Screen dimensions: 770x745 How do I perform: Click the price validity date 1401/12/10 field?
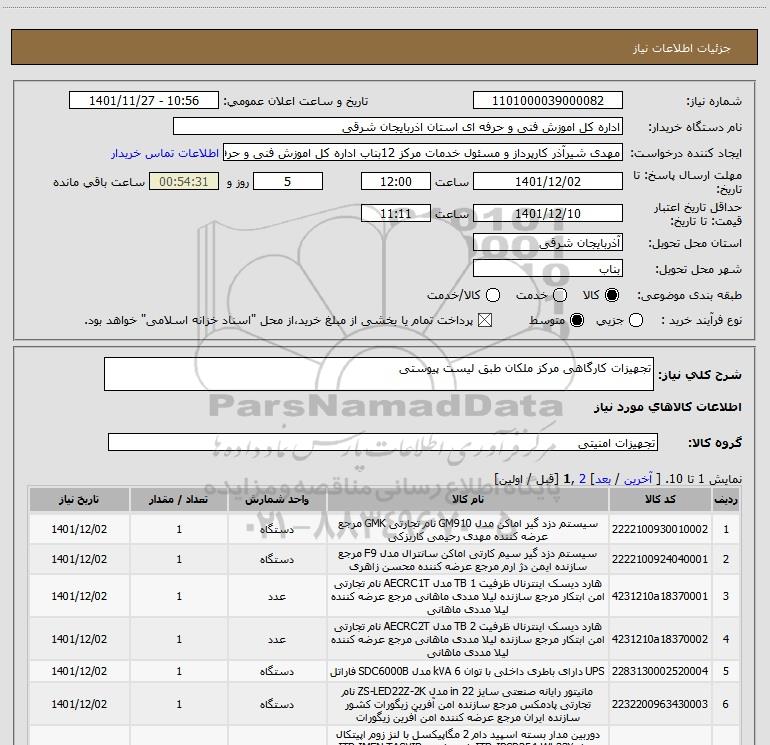(x=548, y=213)
